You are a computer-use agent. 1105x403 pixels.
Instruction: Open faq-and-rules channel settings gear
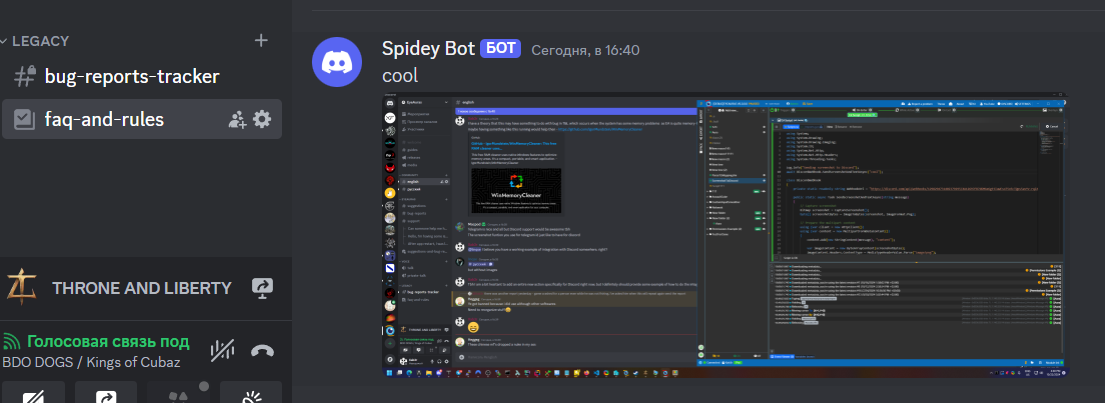[262, 119]
